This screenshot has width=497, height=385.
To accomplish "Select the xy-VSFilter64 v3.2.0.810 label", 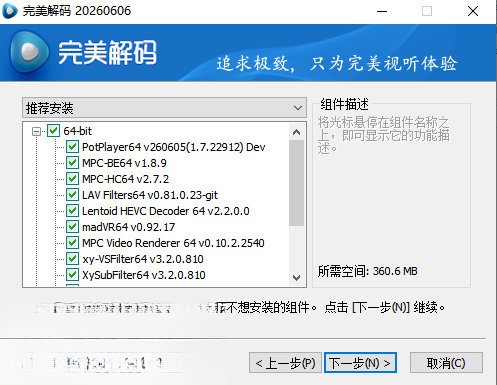I will [143, 259].
